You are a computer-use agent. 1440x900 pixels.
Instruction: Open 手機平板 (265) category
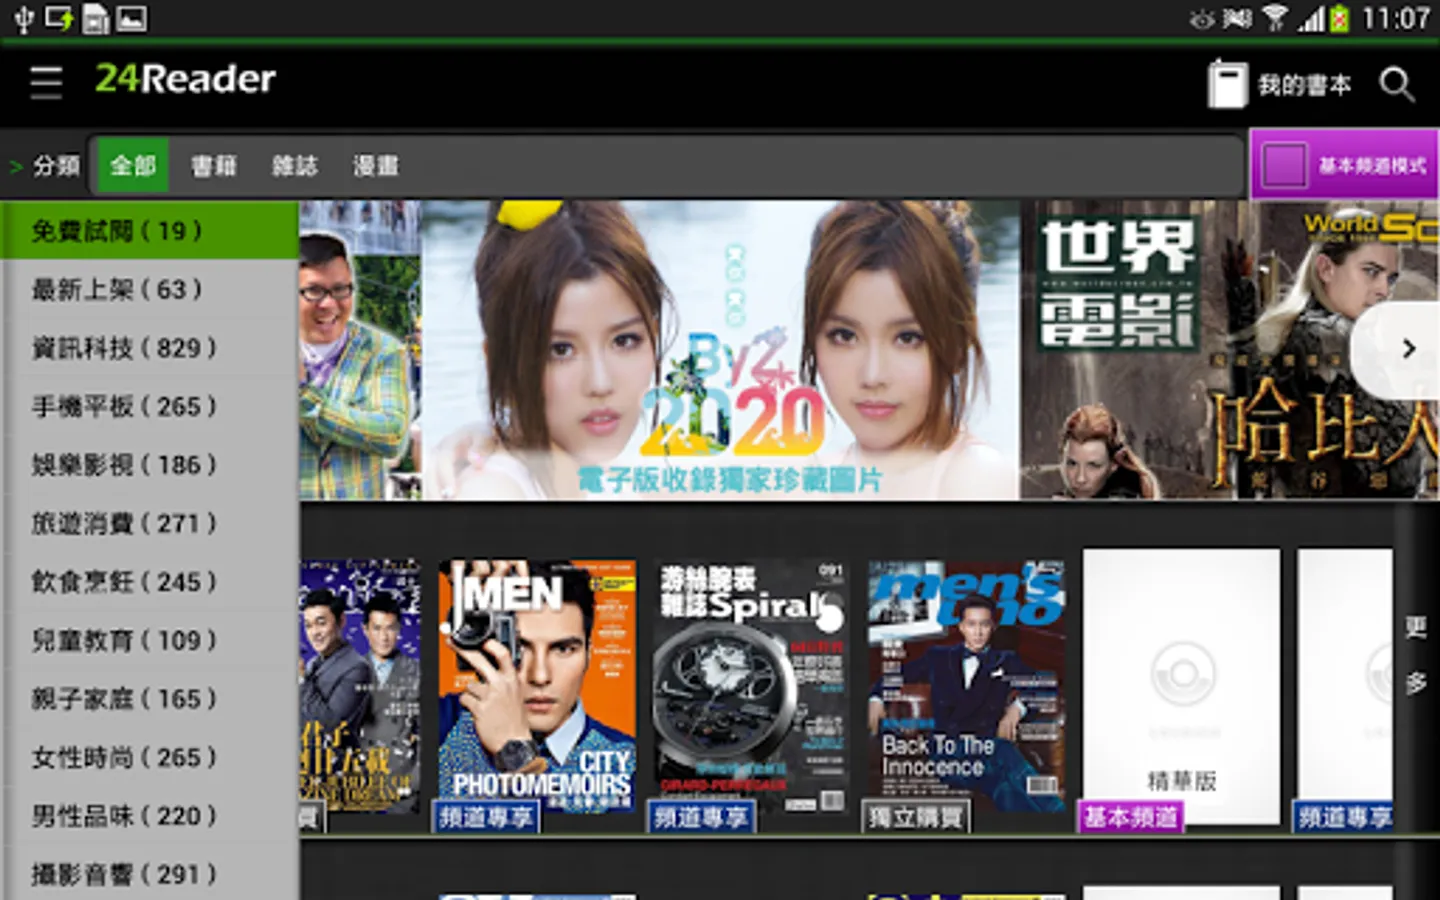[x=149, y=406]
